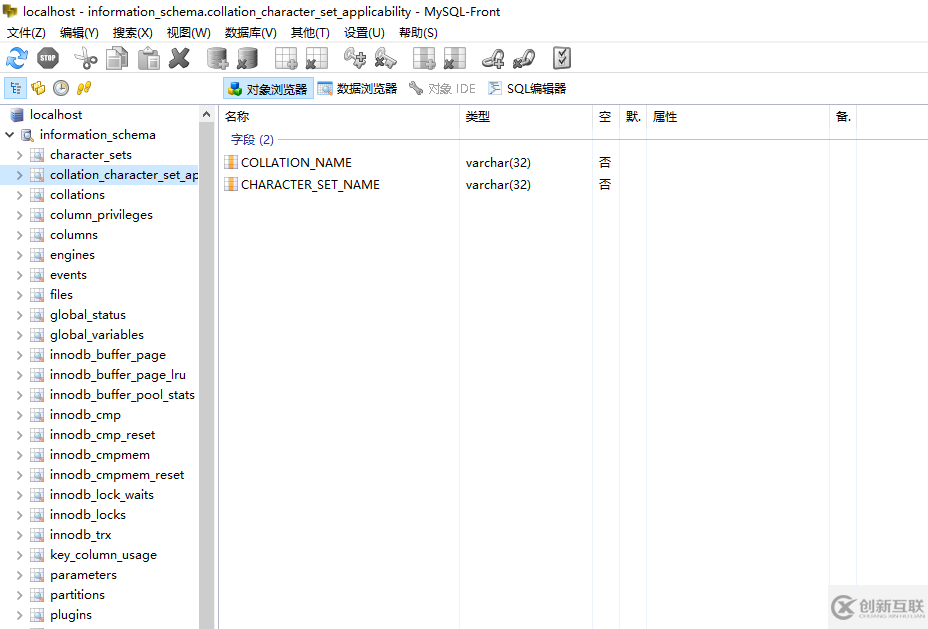Click the Delete Field column icon
The image size is (928, 629).
(455, 58)
